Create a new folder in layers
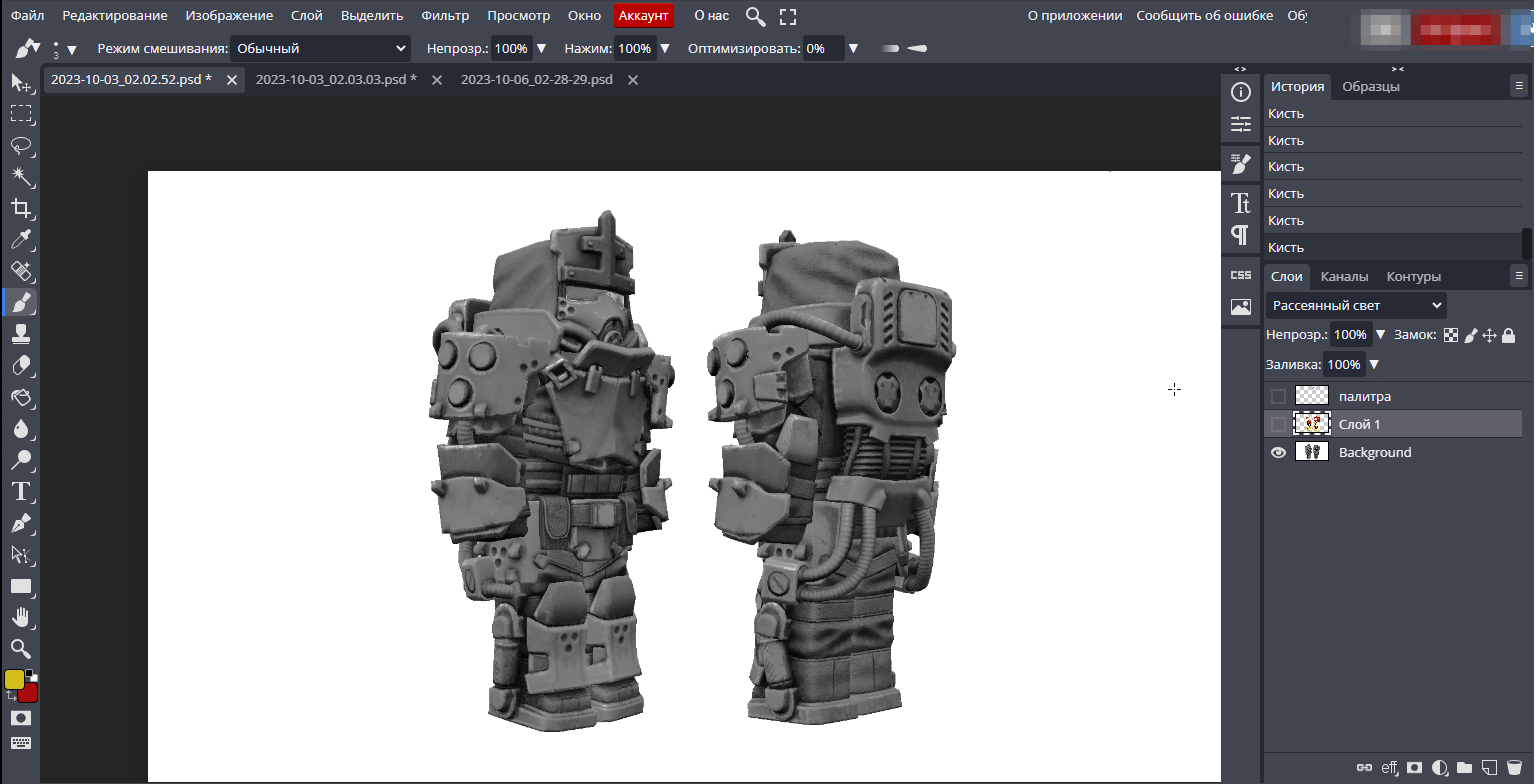 [1465, 768]
